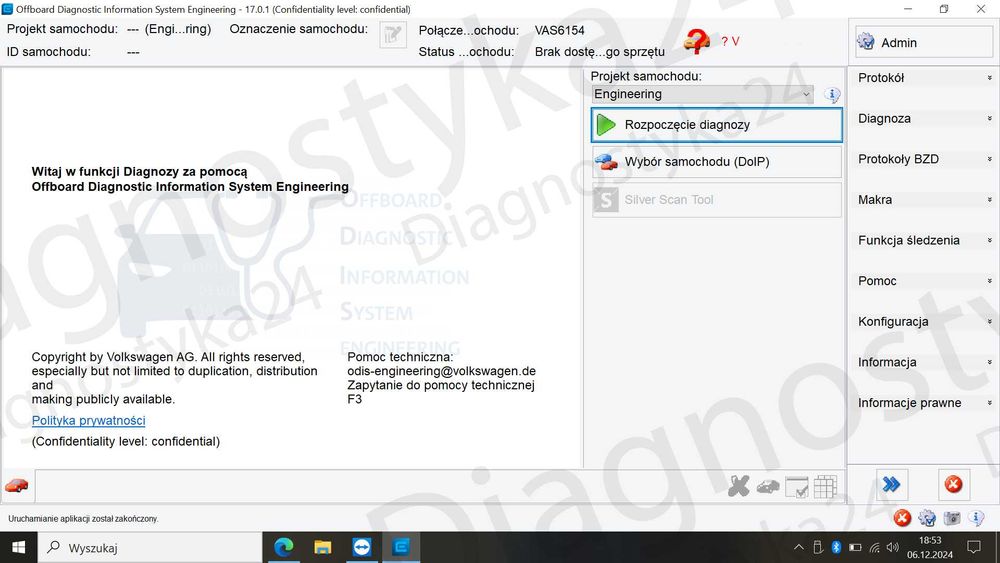Click the large red X exit button
Screen dimensions: 1000x563
coord(953,485)
